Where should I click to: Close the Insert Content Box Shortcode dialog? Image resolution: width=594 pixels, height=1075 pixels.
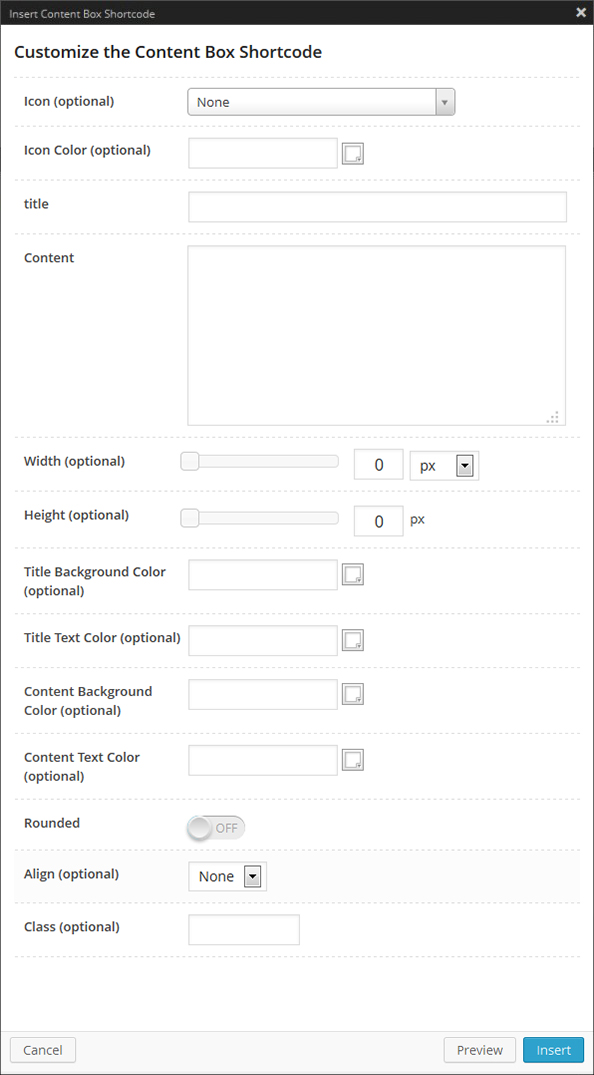[581, 12]
